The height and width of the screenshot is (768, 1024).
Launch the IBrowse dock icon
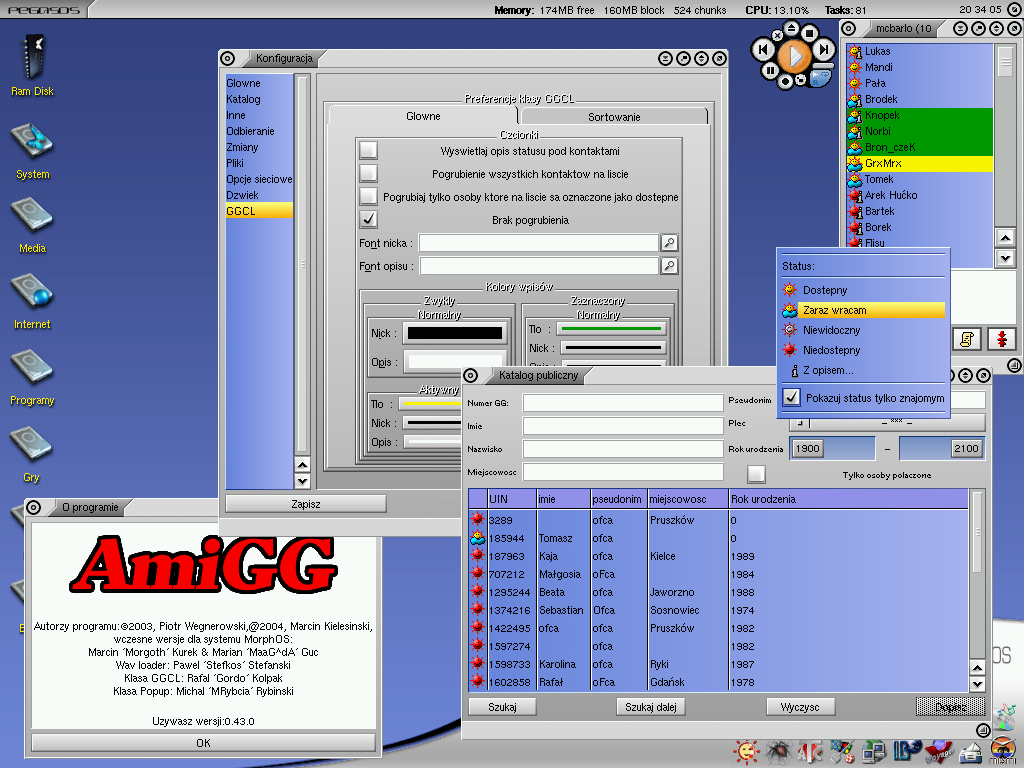[x=906, y=752]
